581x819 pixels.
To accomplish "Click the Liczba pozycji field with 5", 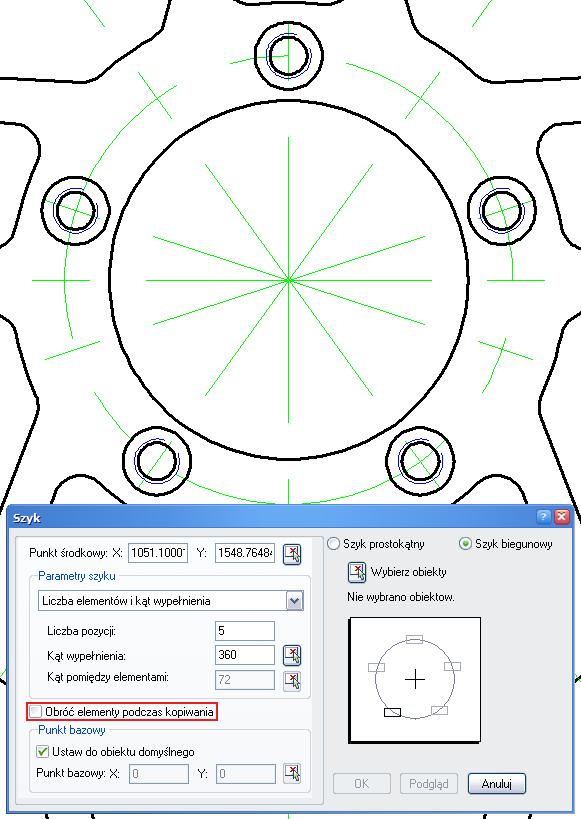I will point(245,631).
